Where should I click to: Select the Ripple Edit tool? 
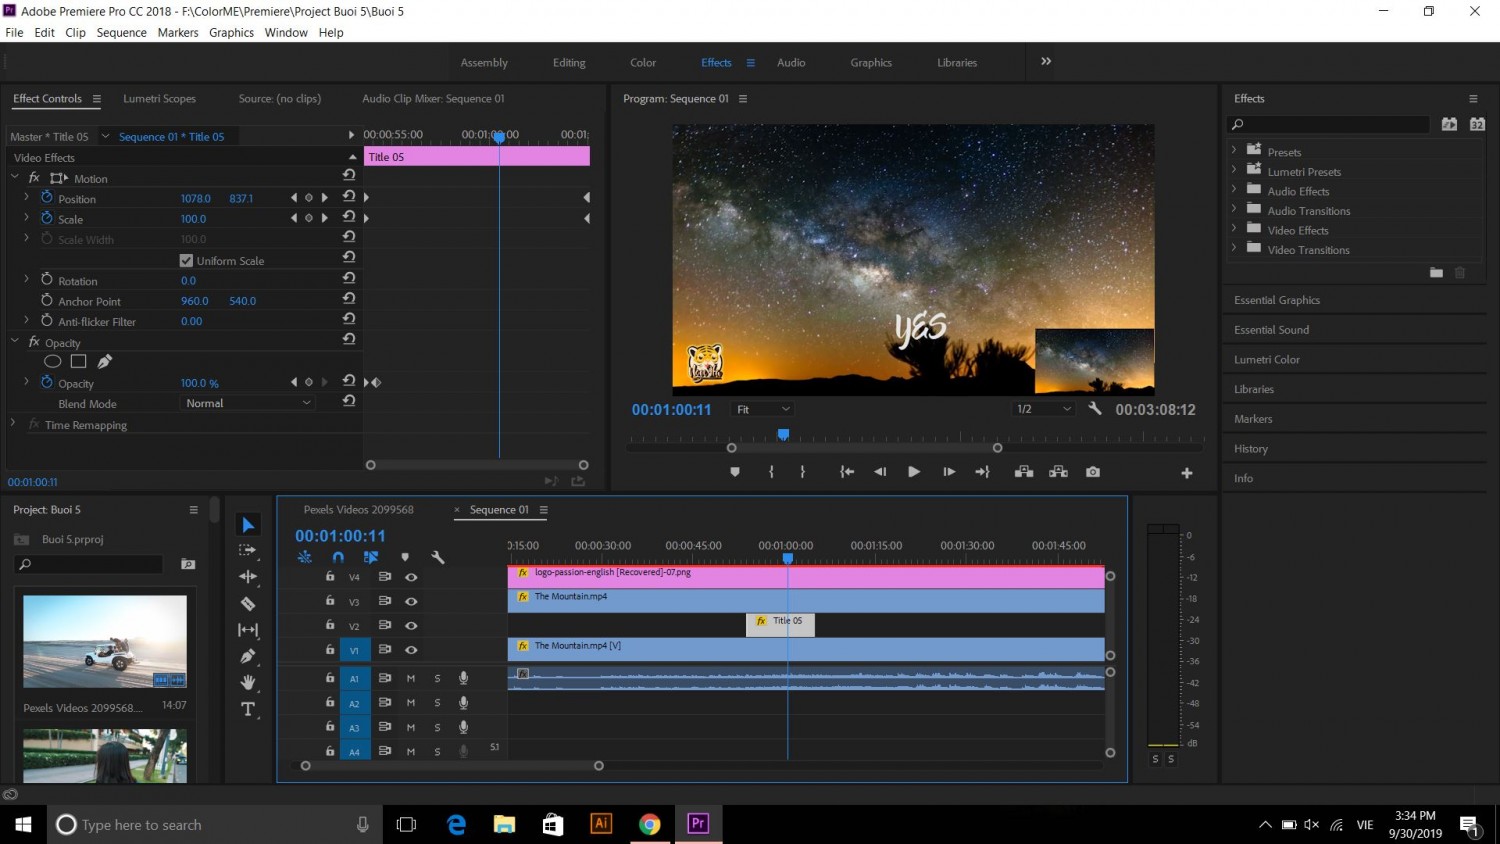(248, 577)
